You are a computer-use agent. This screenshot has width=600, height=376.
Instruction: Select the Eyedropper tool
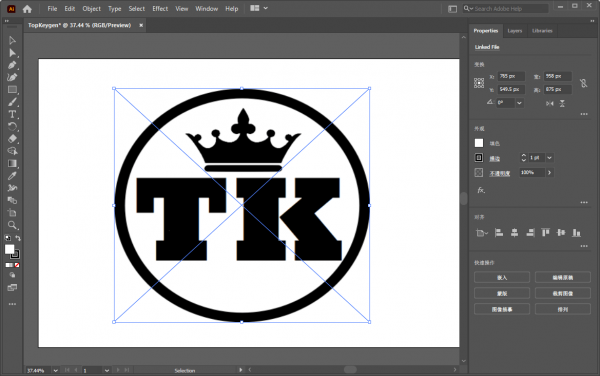tap(12, 176)
